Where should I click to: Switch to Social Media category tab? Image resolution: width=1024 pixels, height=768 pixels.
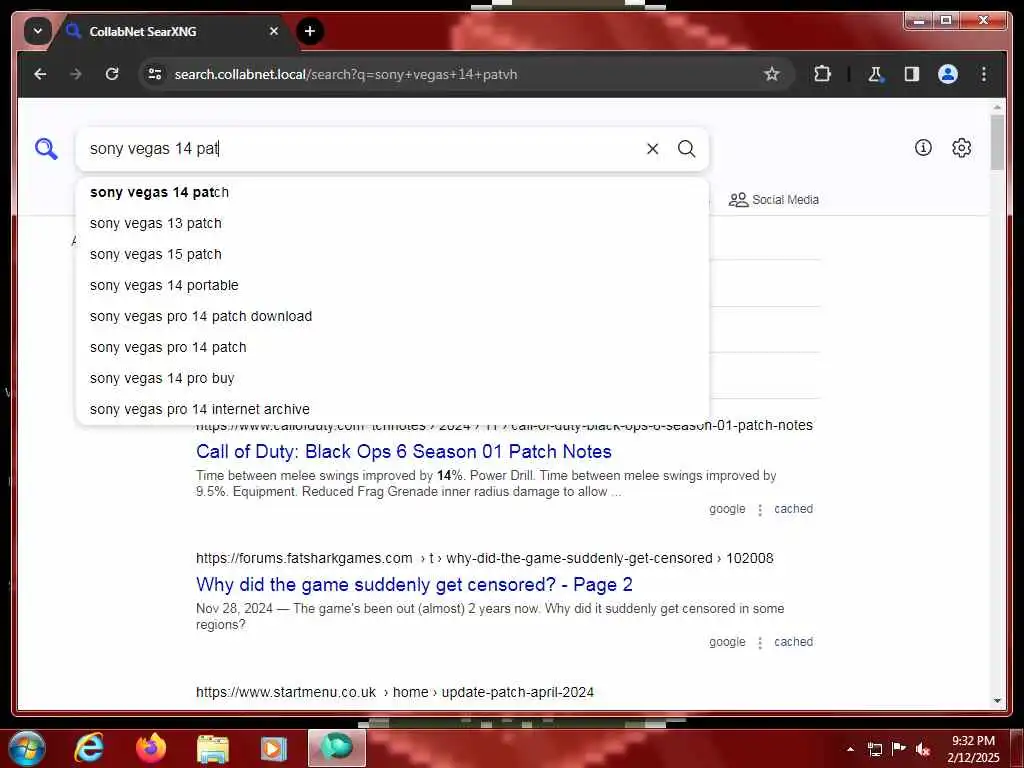[x=773, y=199]
